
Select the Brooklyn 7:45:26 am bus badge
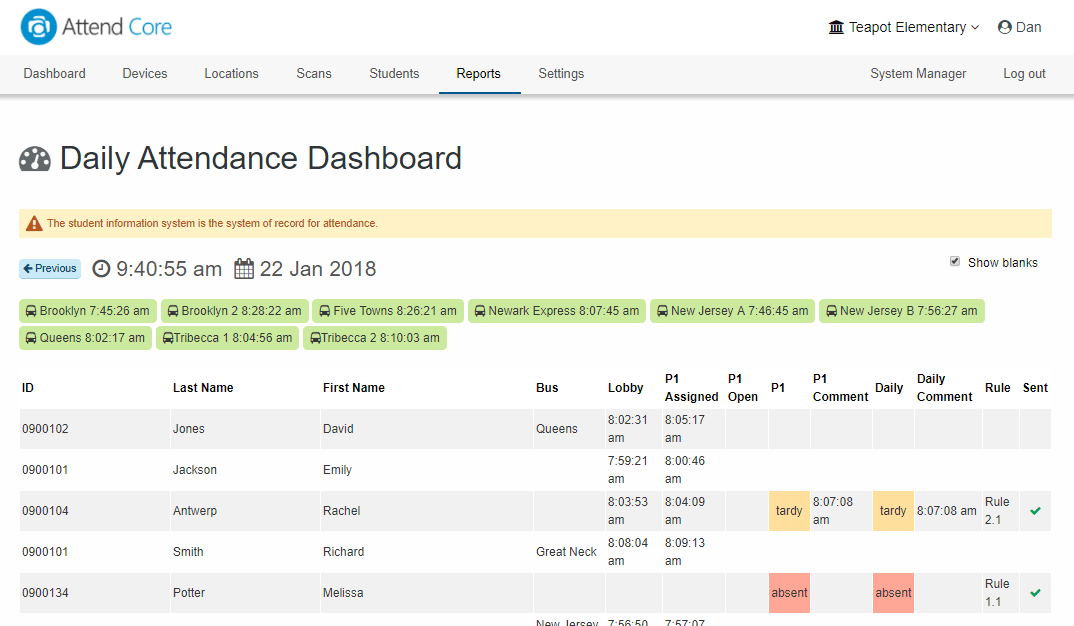88,311
